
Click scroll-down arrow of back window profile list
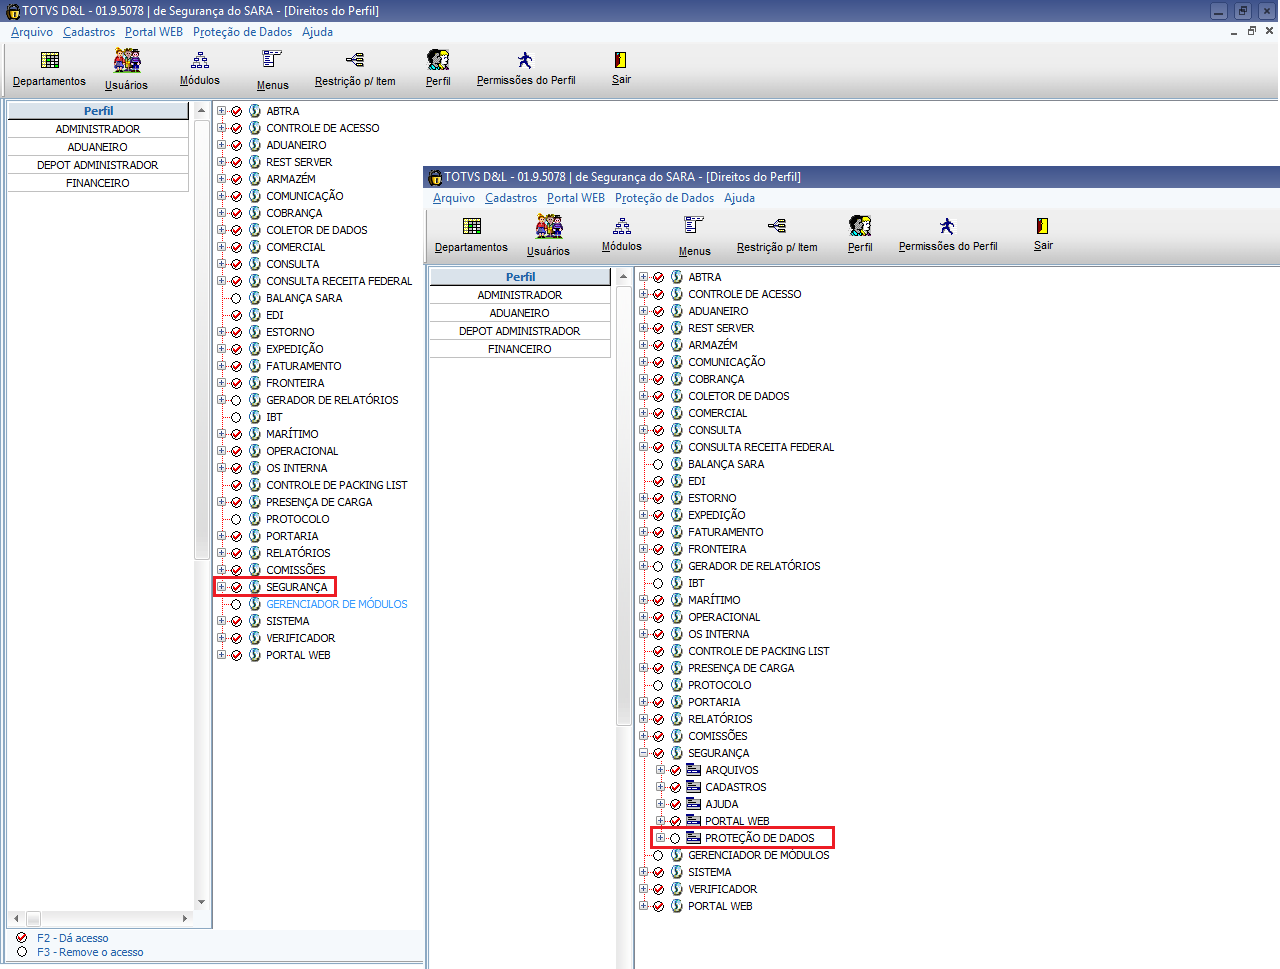point(201,902)
